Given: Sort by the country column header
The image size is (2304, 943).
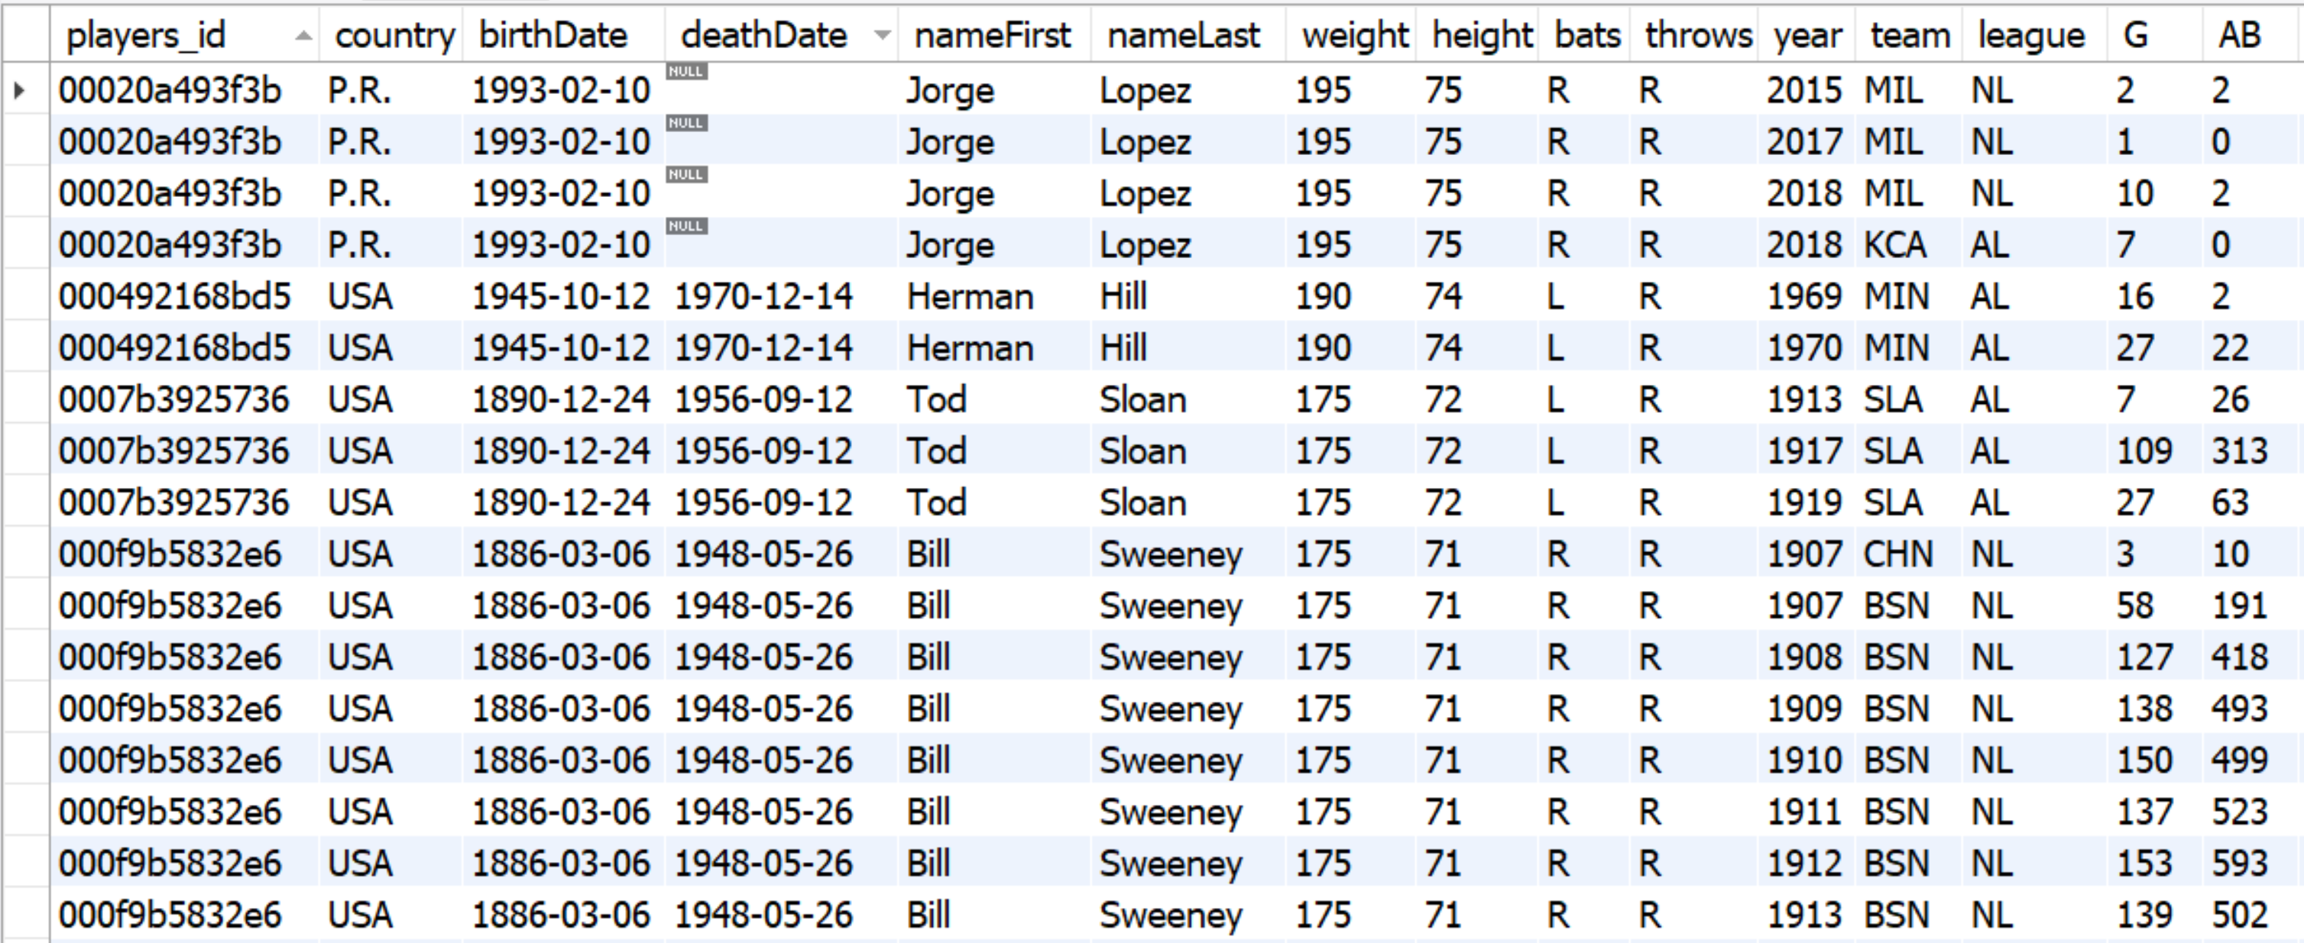Looking at the screenshot, I should pos(393,36).
